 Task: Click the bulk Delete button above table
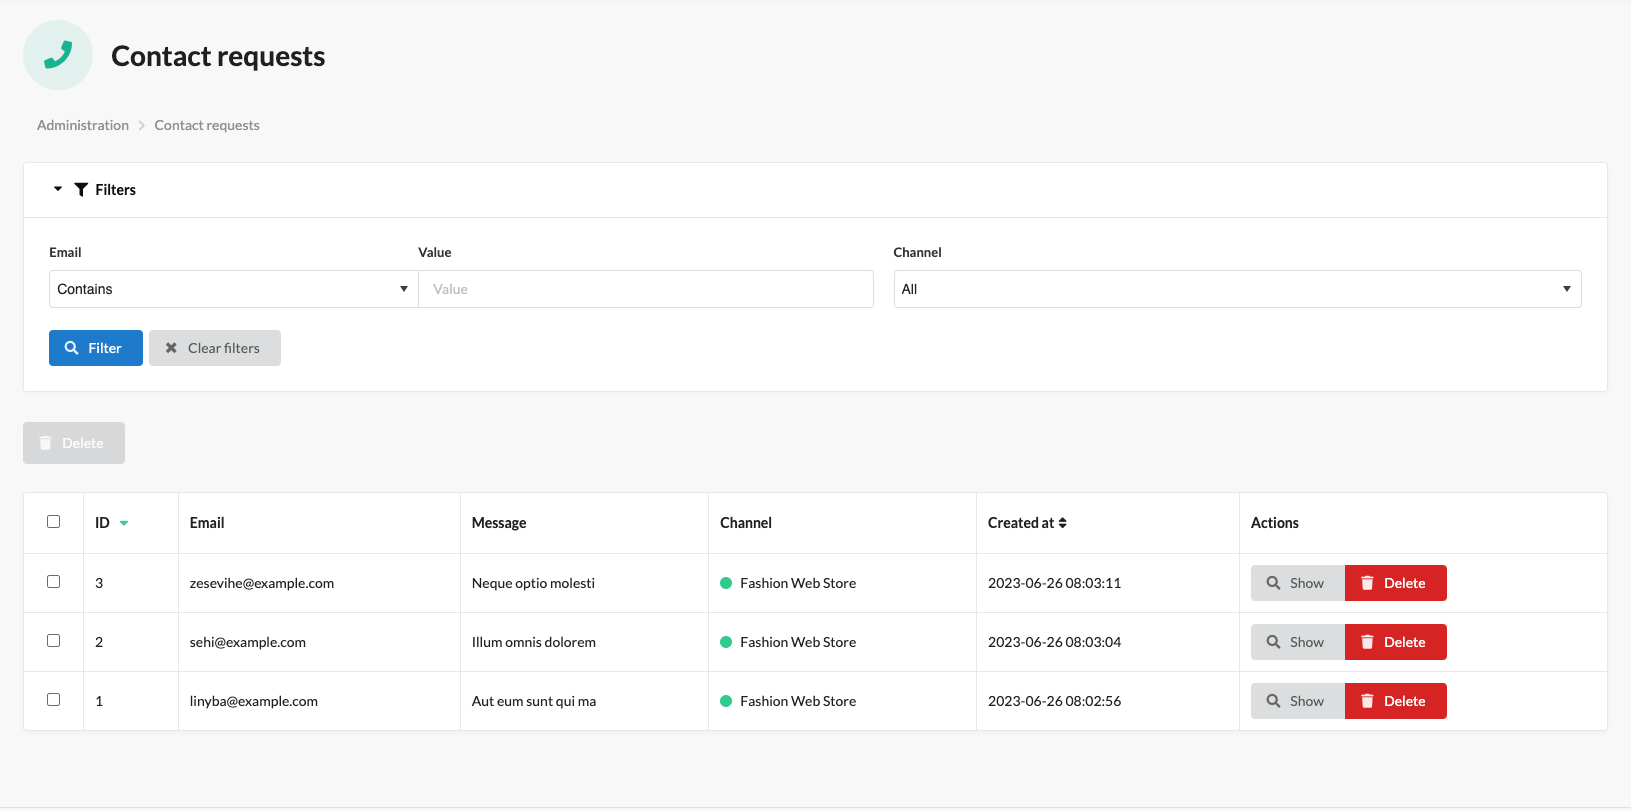point(74,443)
